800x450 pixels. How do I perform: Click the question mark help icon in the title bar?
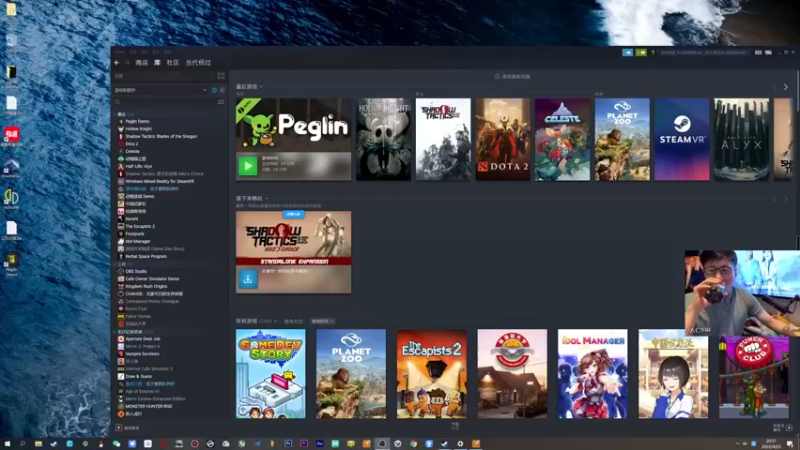pos(653,53)
